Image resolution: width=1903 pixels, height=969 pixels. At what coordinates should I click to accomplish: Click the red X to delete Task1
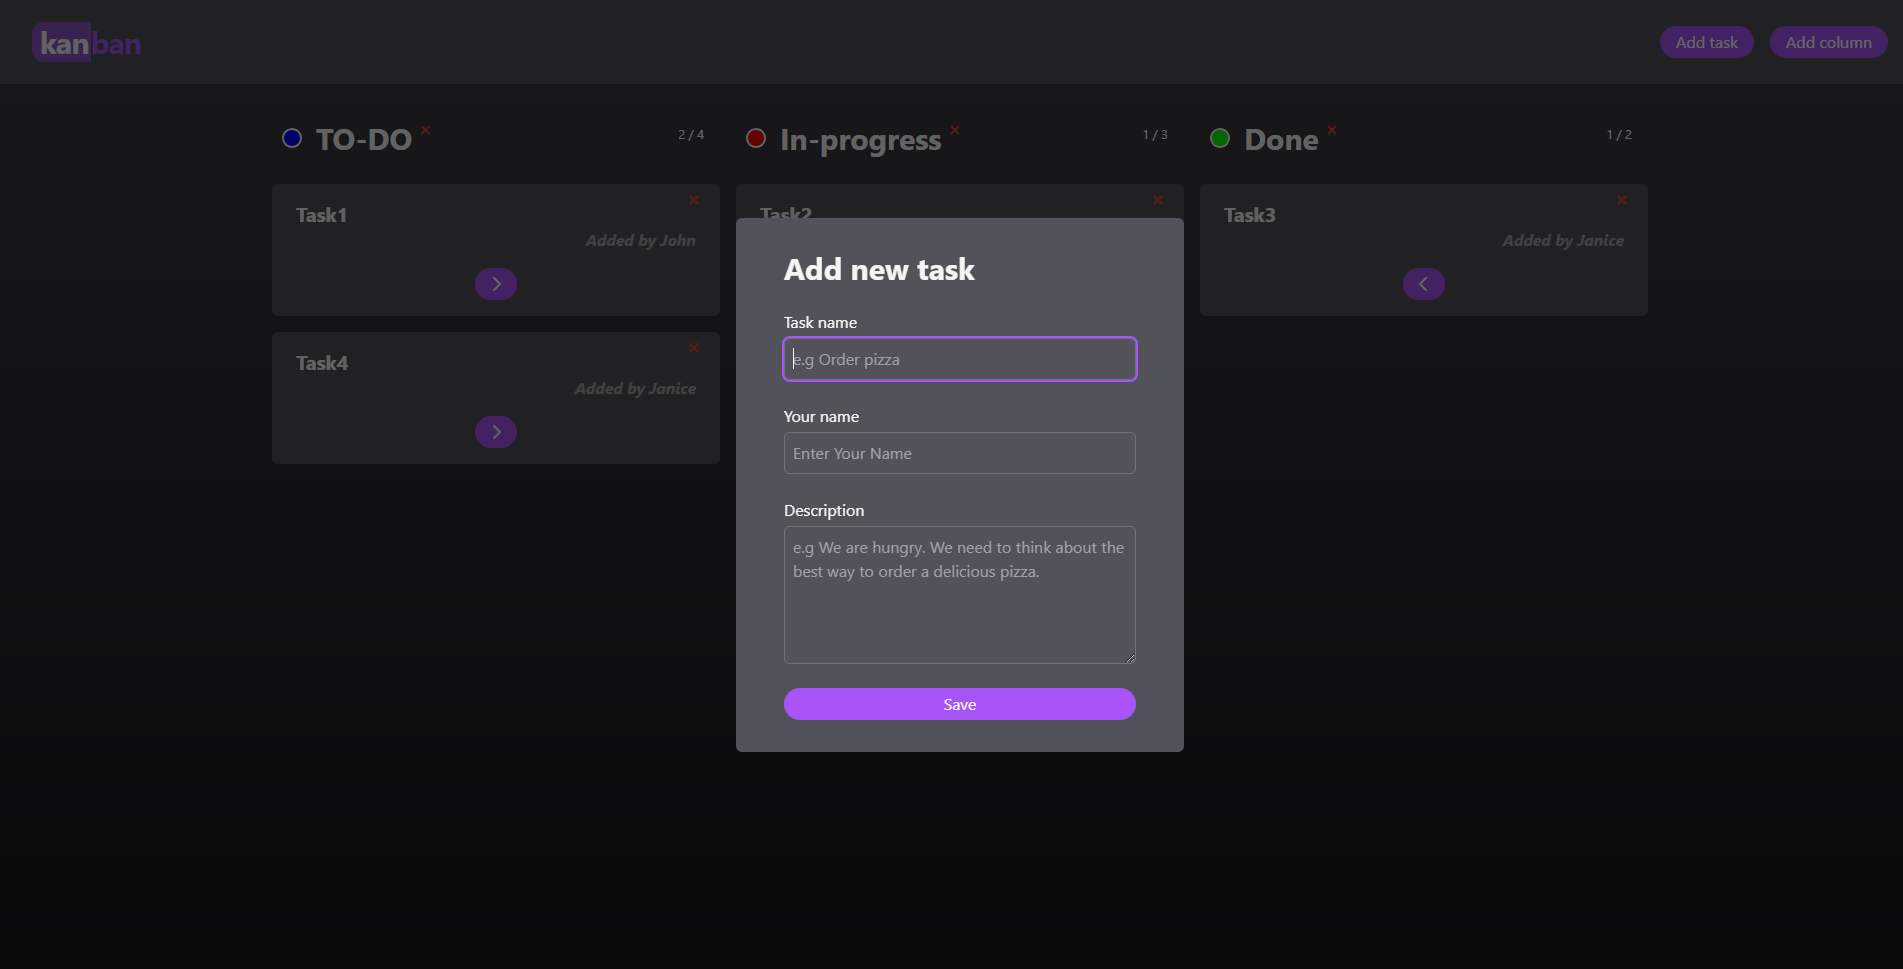point(694,200)
